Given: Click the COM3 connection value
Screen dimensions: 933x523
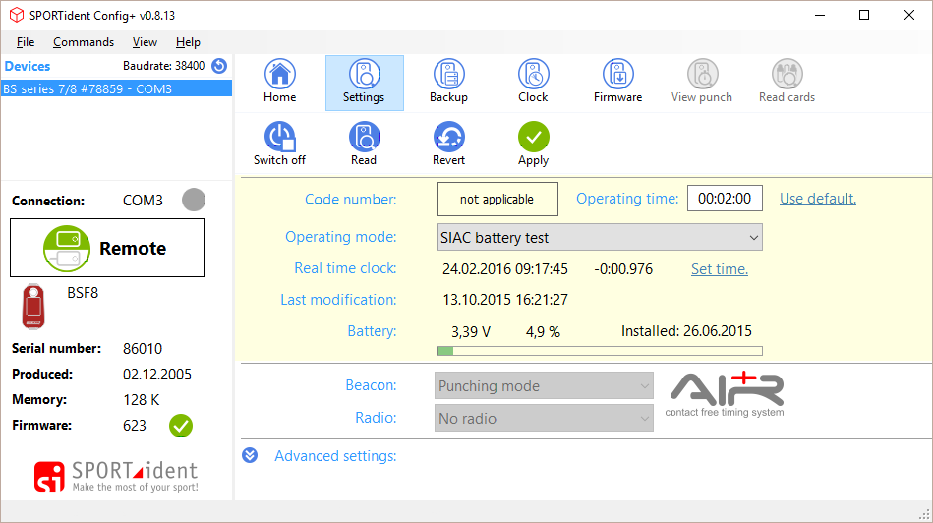Looking at the screenshot, I should coord(143,201).
